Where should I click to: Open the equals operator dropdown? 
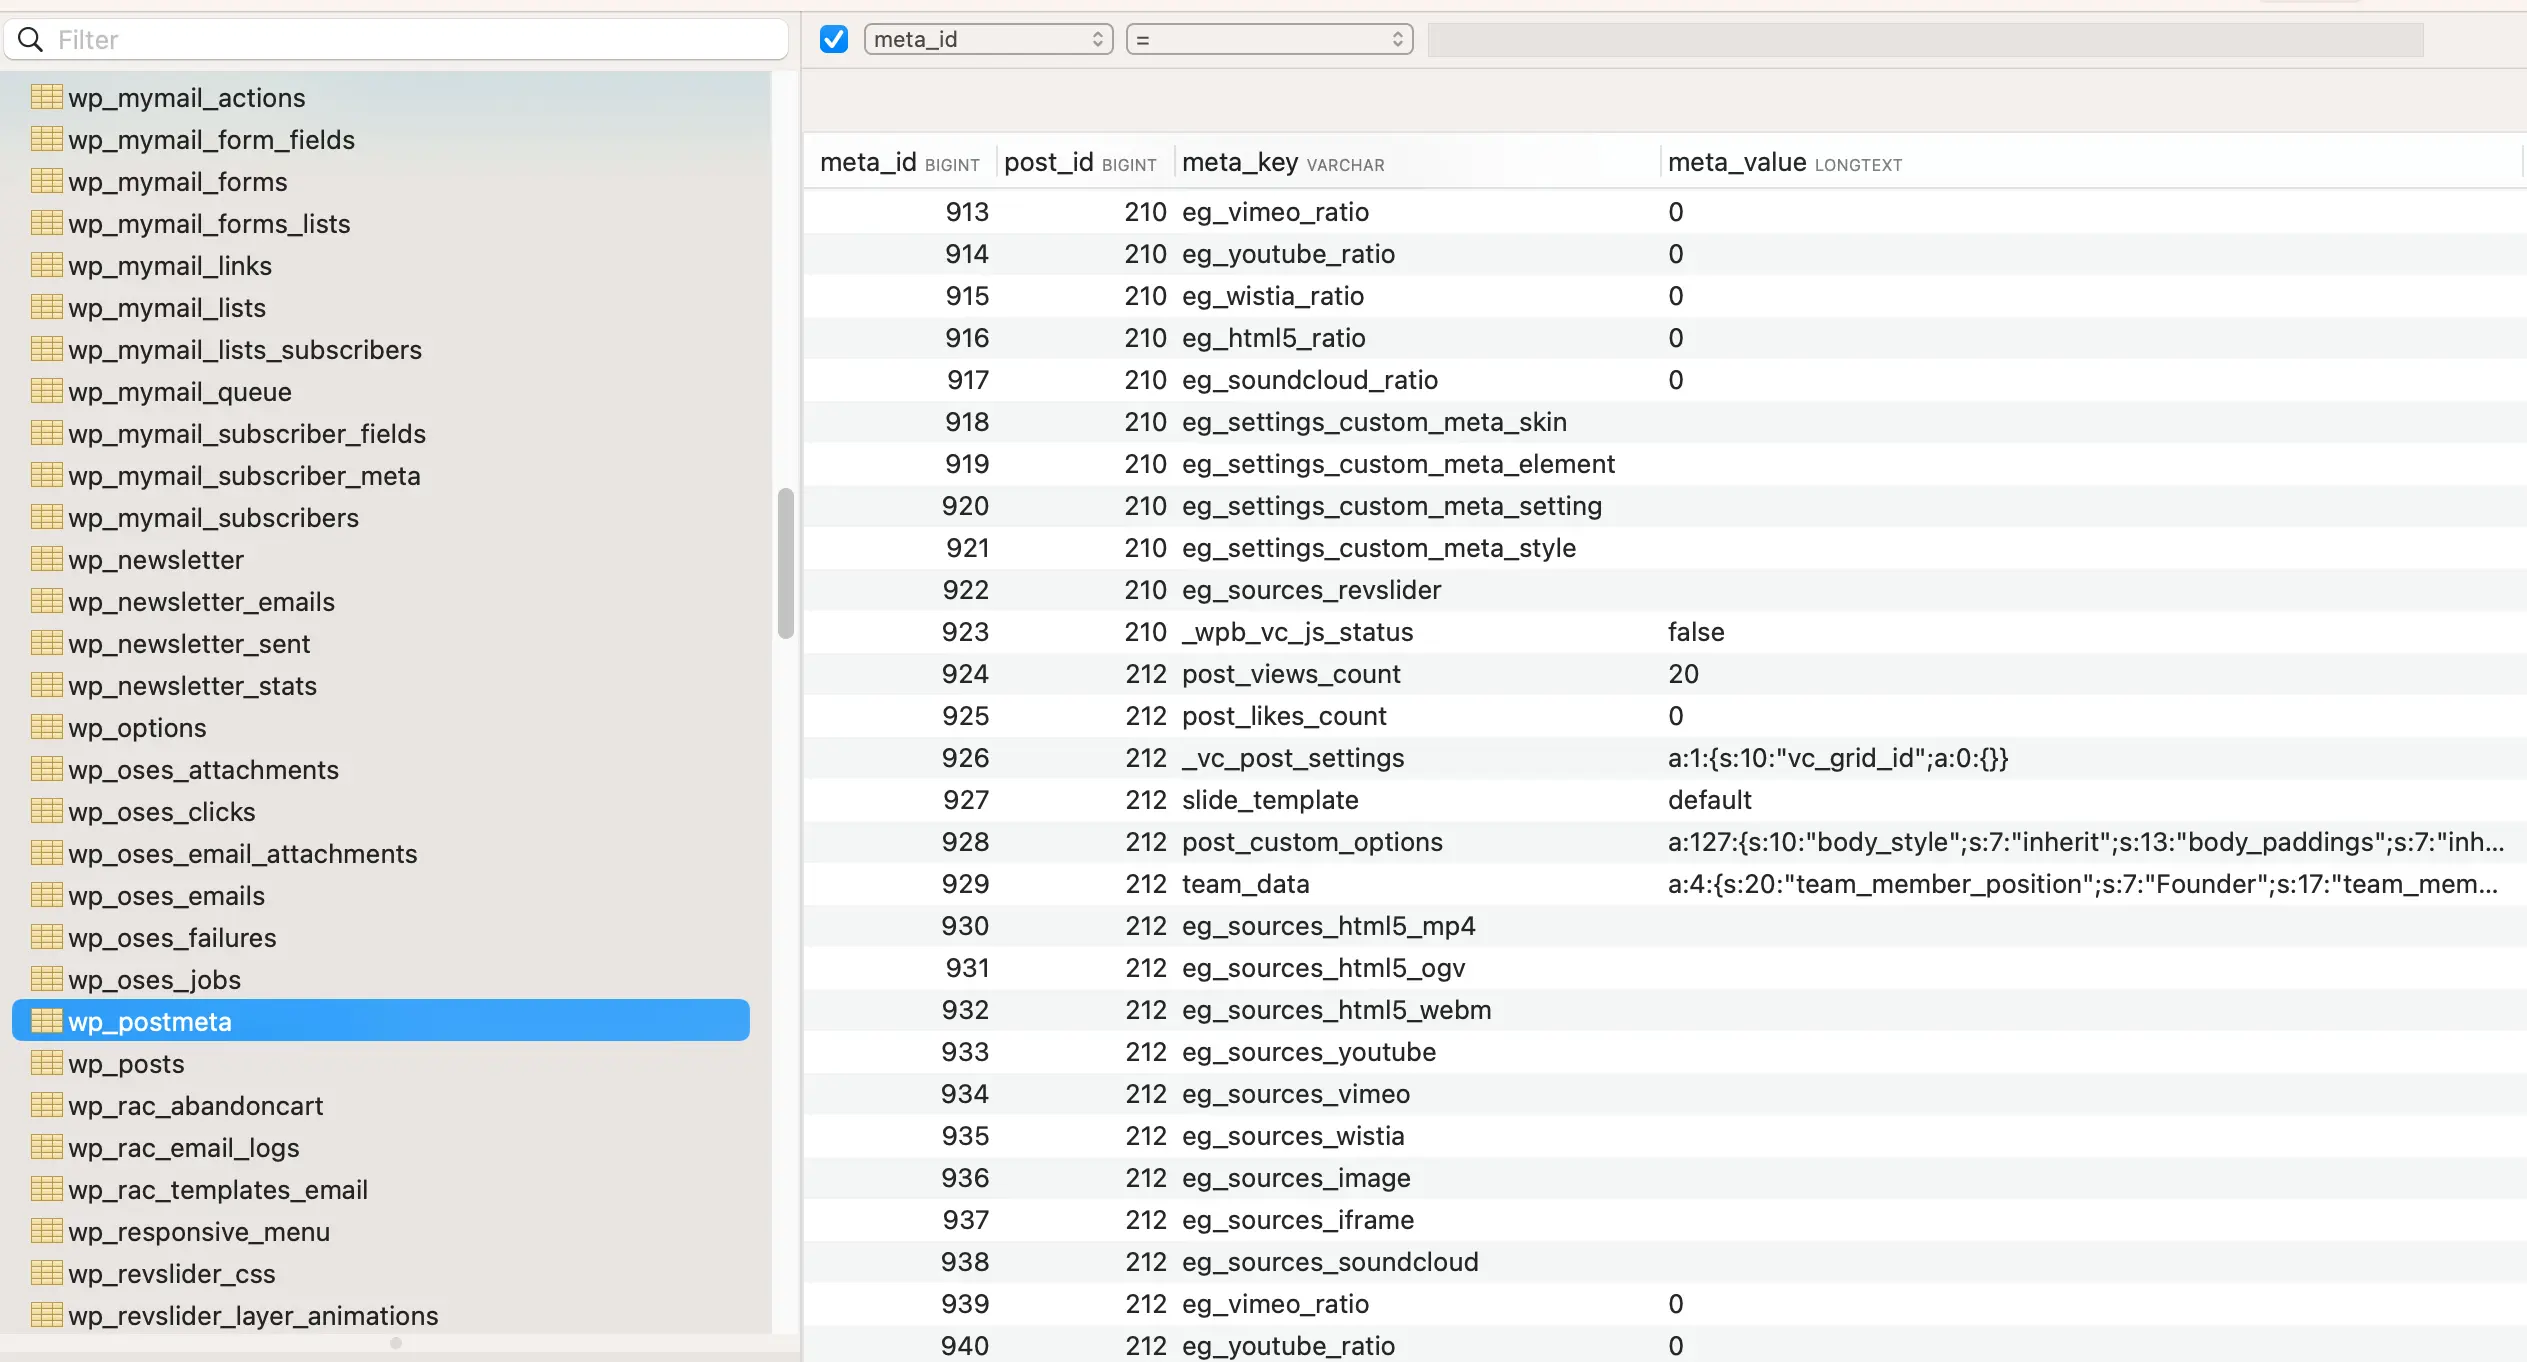[1268, 40]
